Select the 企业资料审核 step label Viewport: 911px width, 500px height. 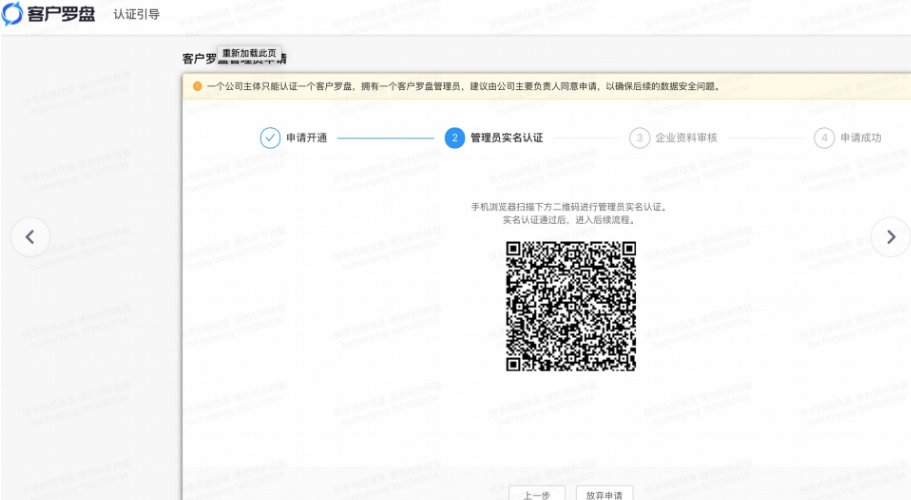(686, 138)
